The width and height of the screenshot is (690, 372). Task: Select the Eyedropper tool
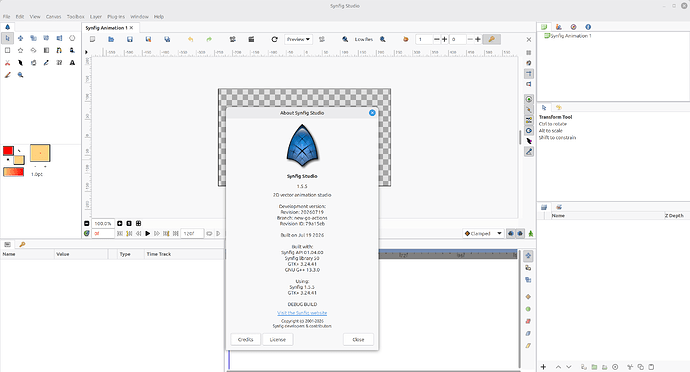46,63
